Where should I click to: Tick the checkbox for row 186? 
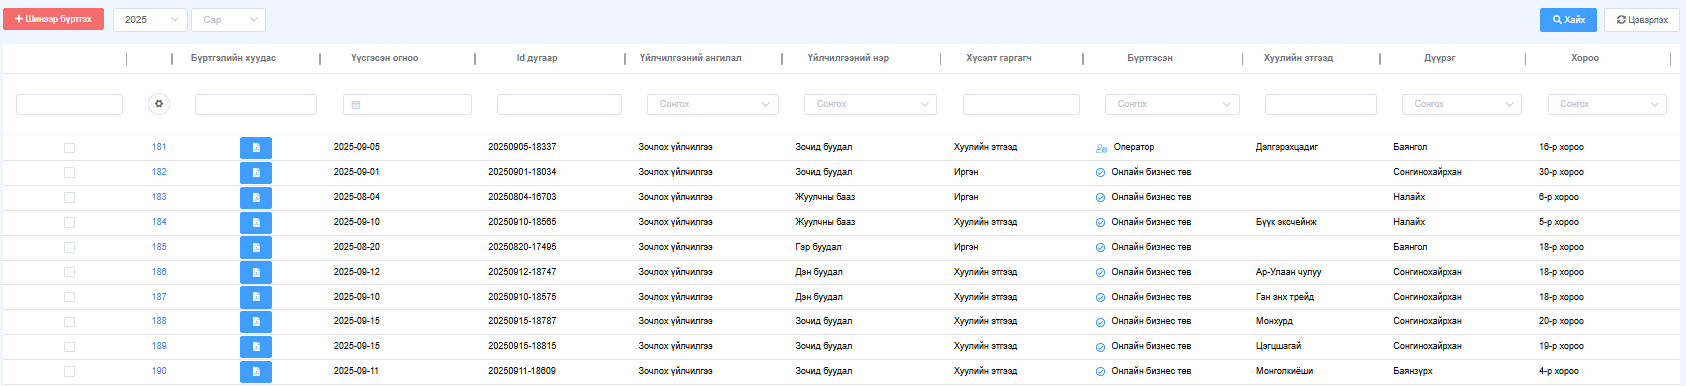[69, 272]
